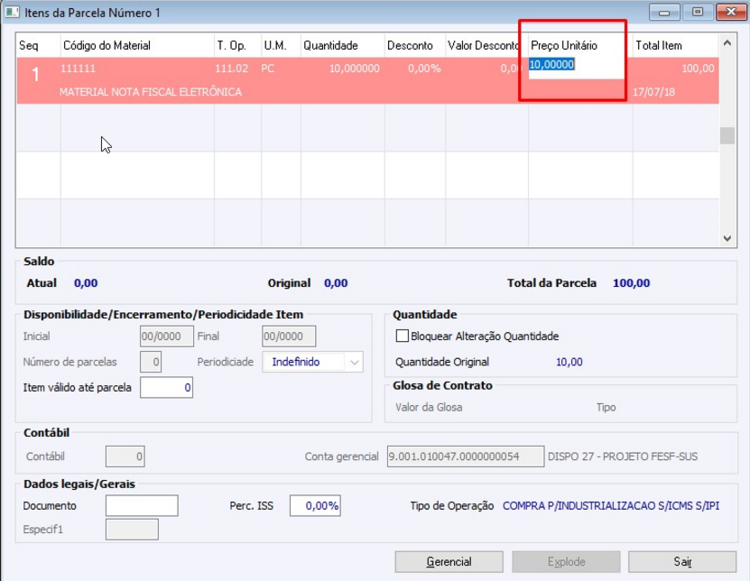Viewport: 750px width, 581px height.
Task: Click the Sair button
Action: point(682,561)
